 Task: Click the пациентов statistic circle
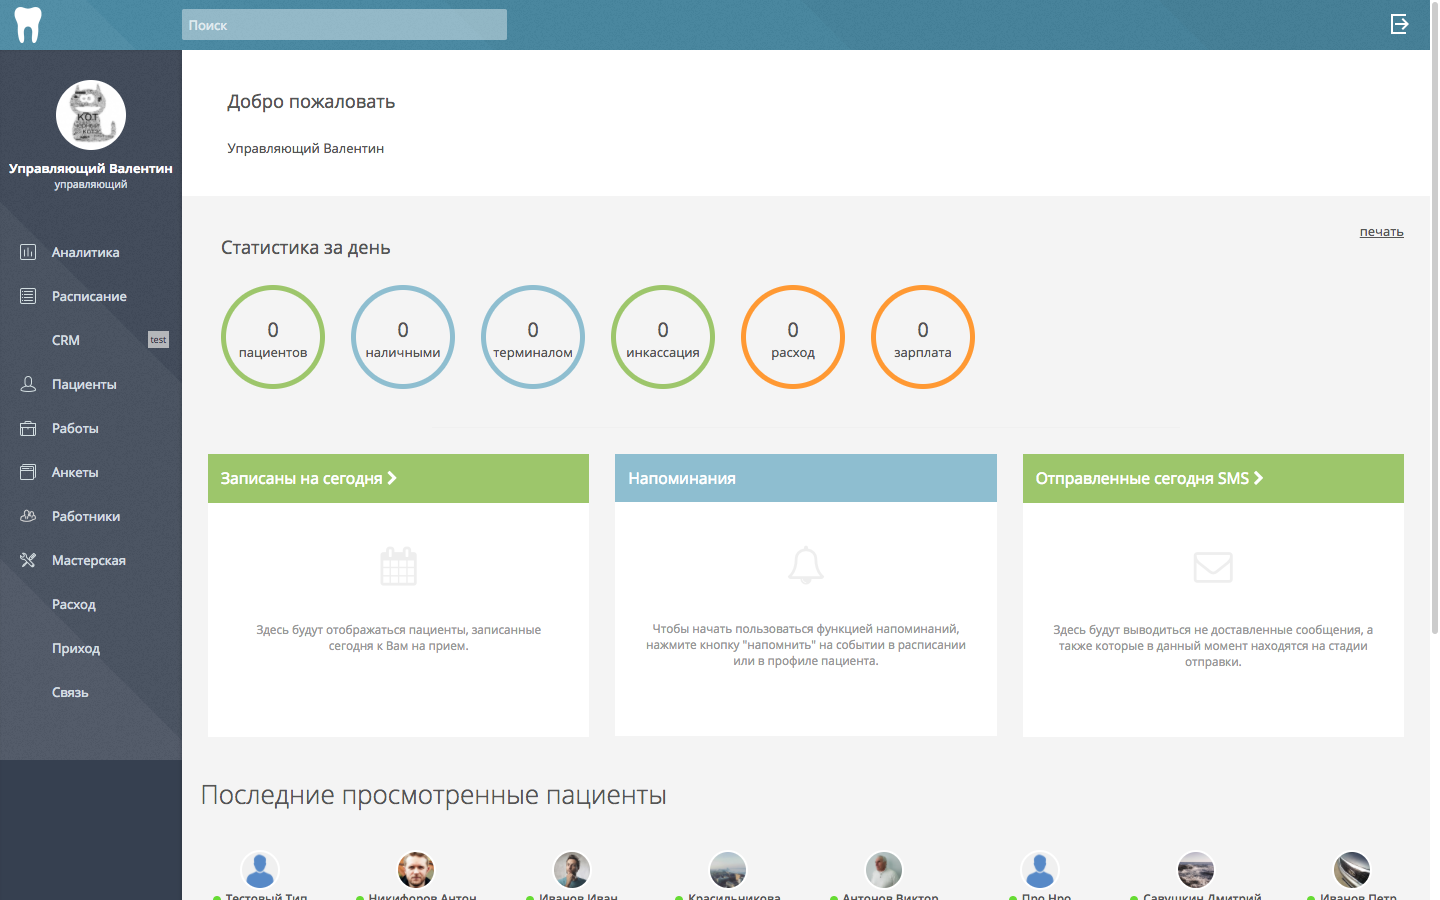click(x=273, y=337)
